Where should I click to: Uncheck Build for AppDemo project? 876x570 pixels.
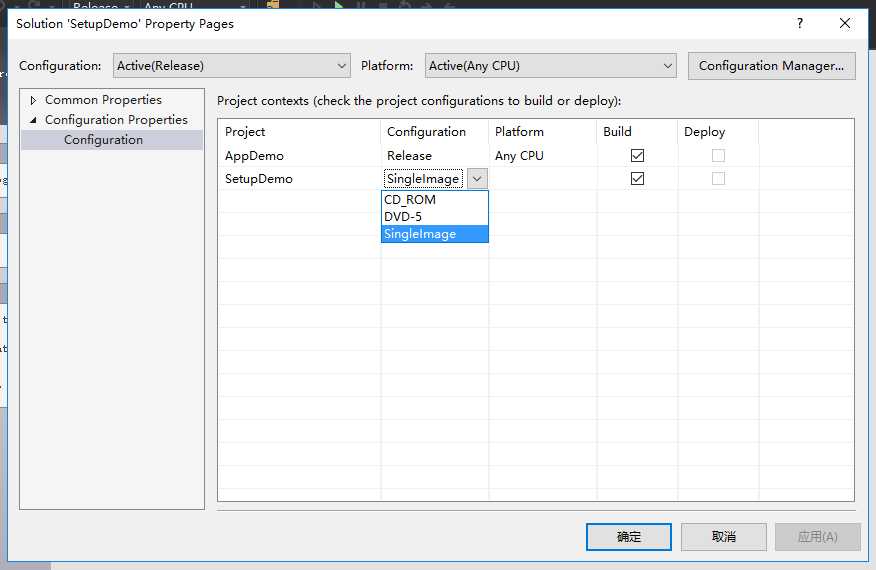637,155
